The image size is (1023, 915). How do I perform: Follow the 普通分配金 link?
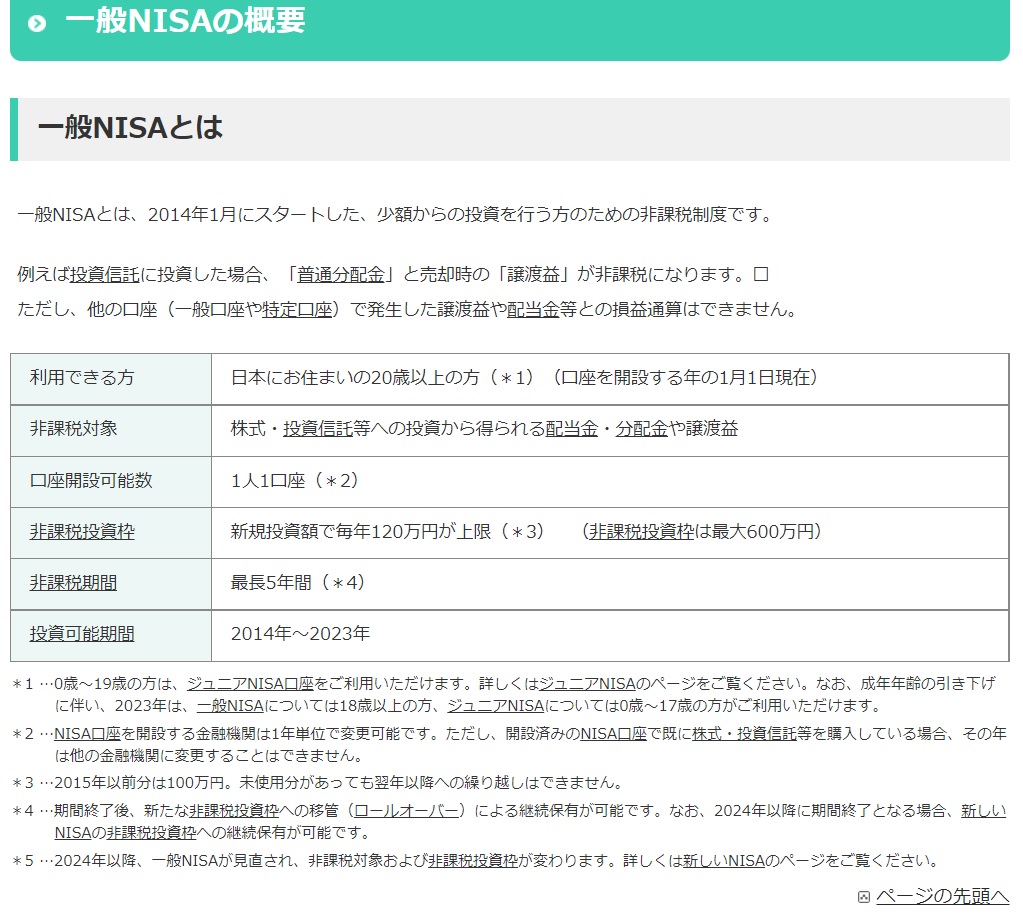(x=341, y=275)
